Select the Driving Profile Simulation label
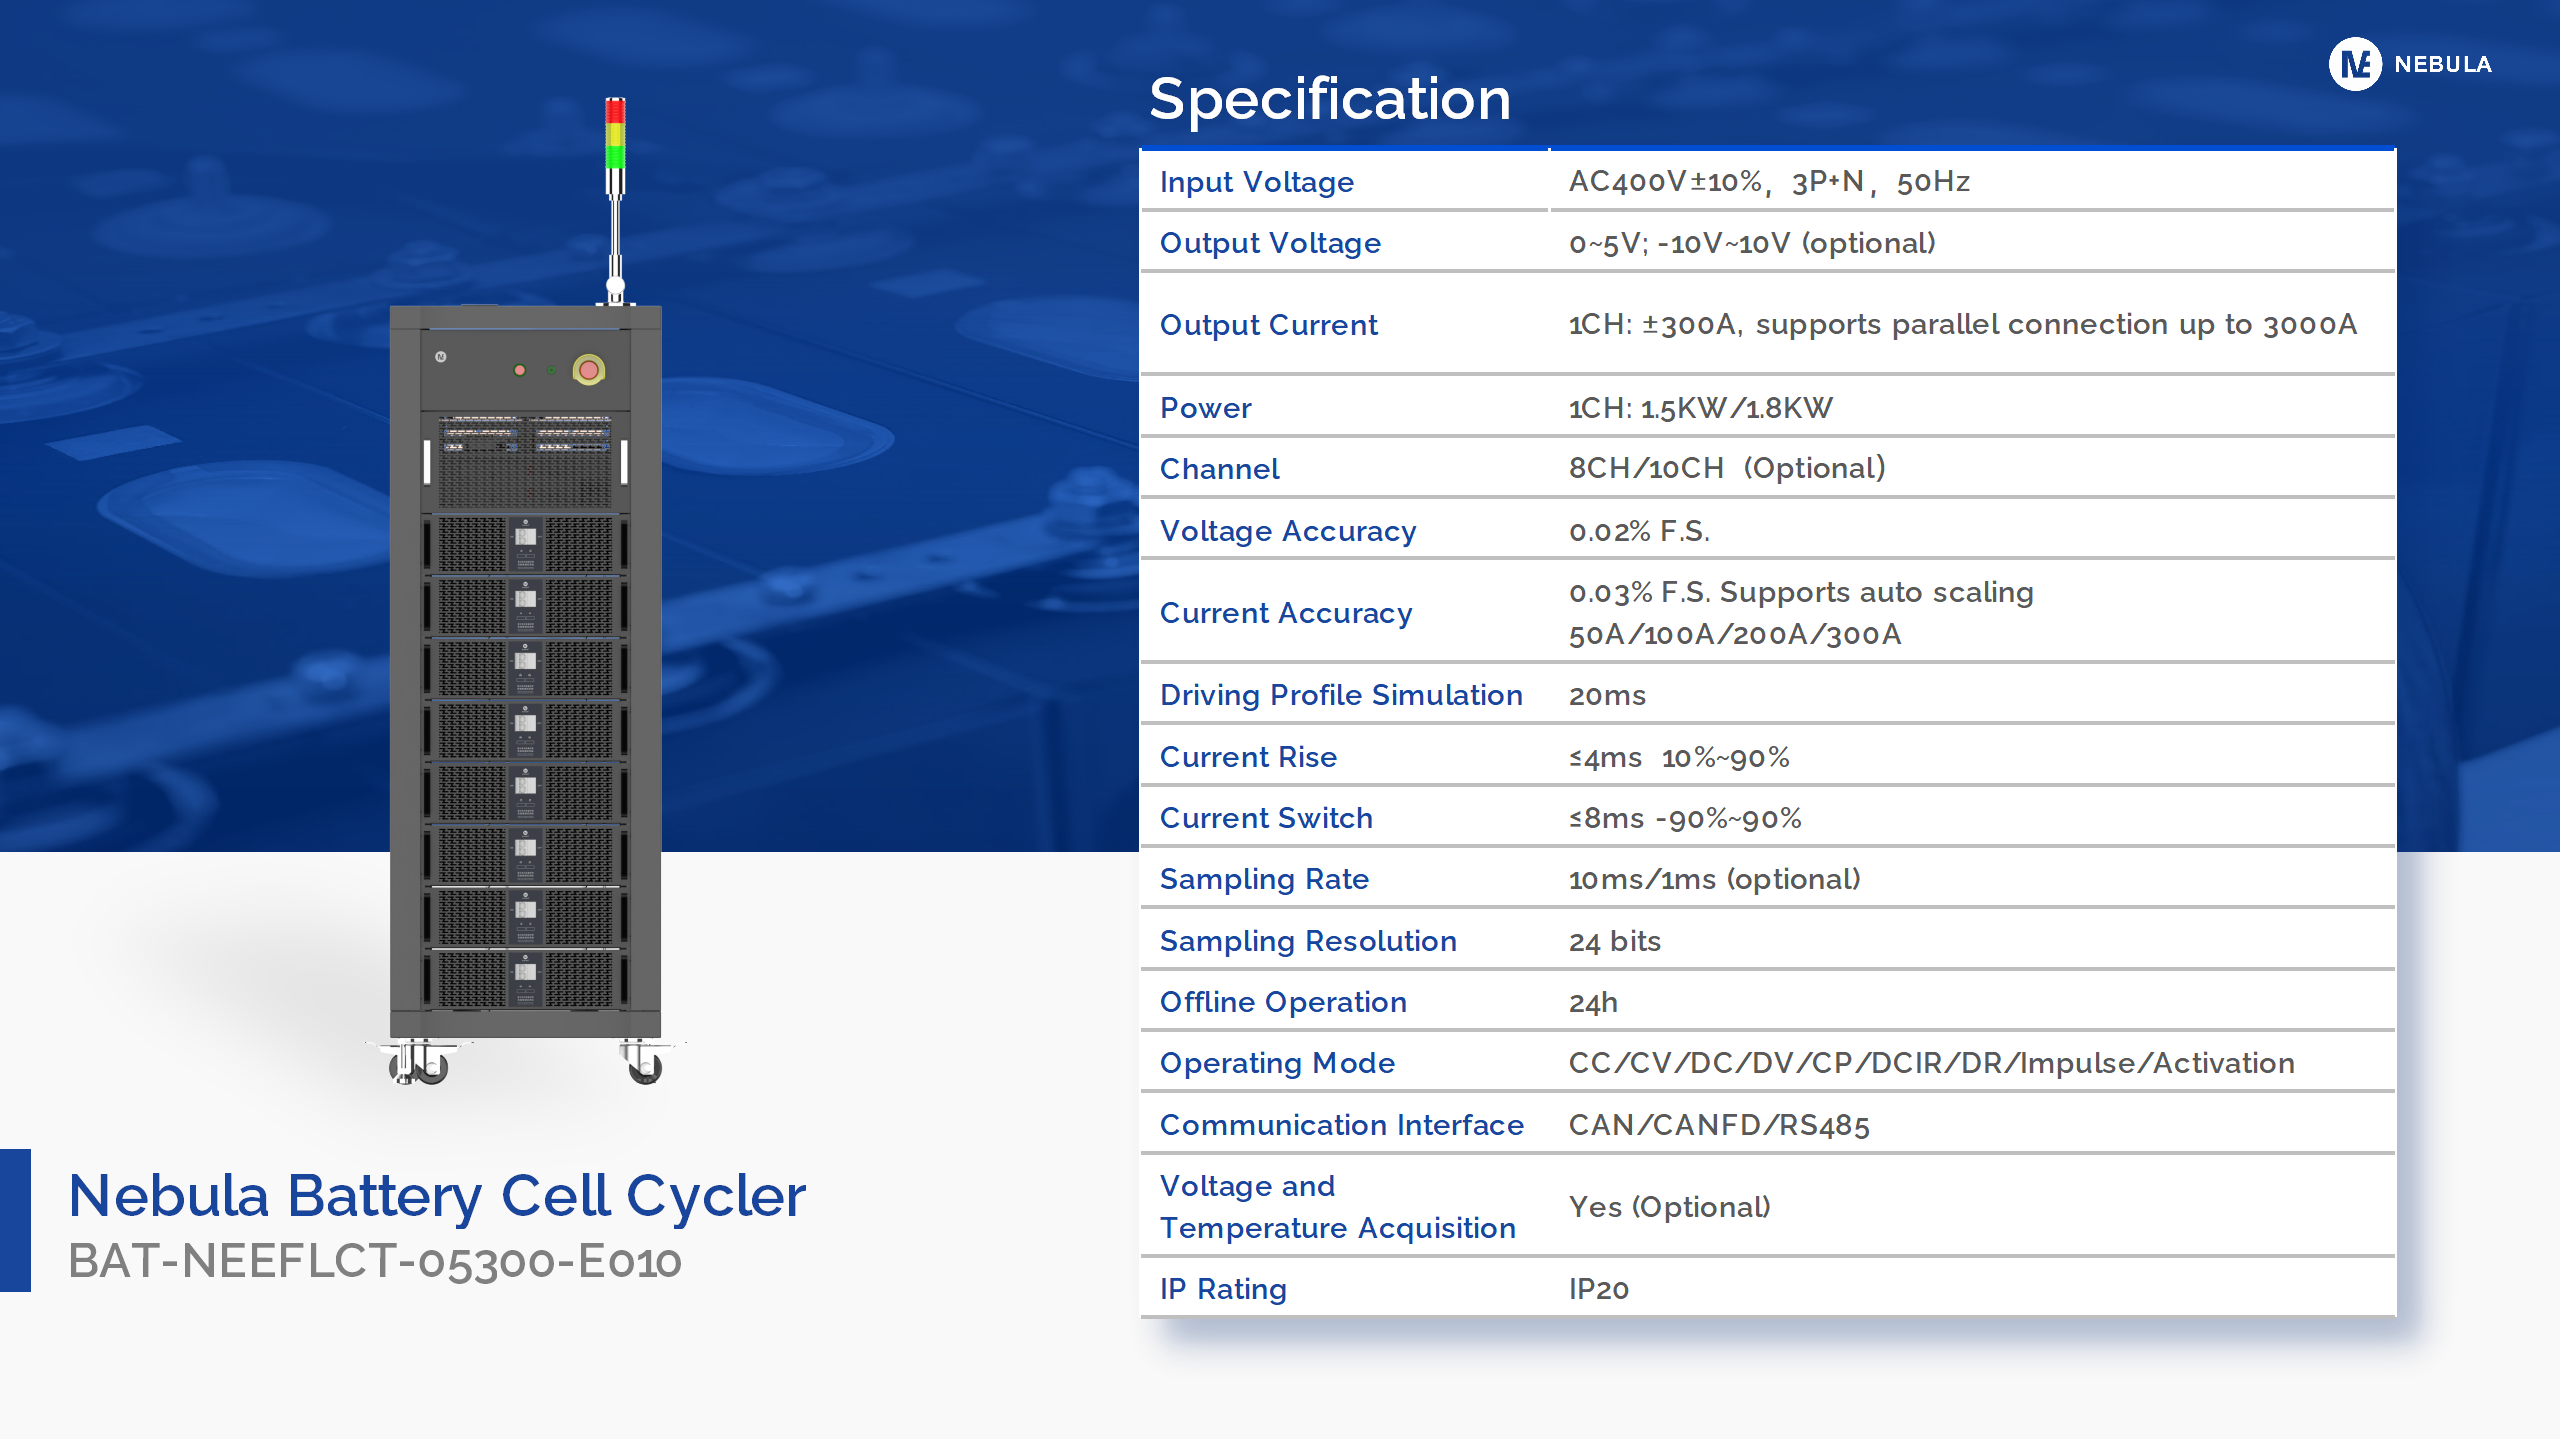 [x=1341, y=695]
